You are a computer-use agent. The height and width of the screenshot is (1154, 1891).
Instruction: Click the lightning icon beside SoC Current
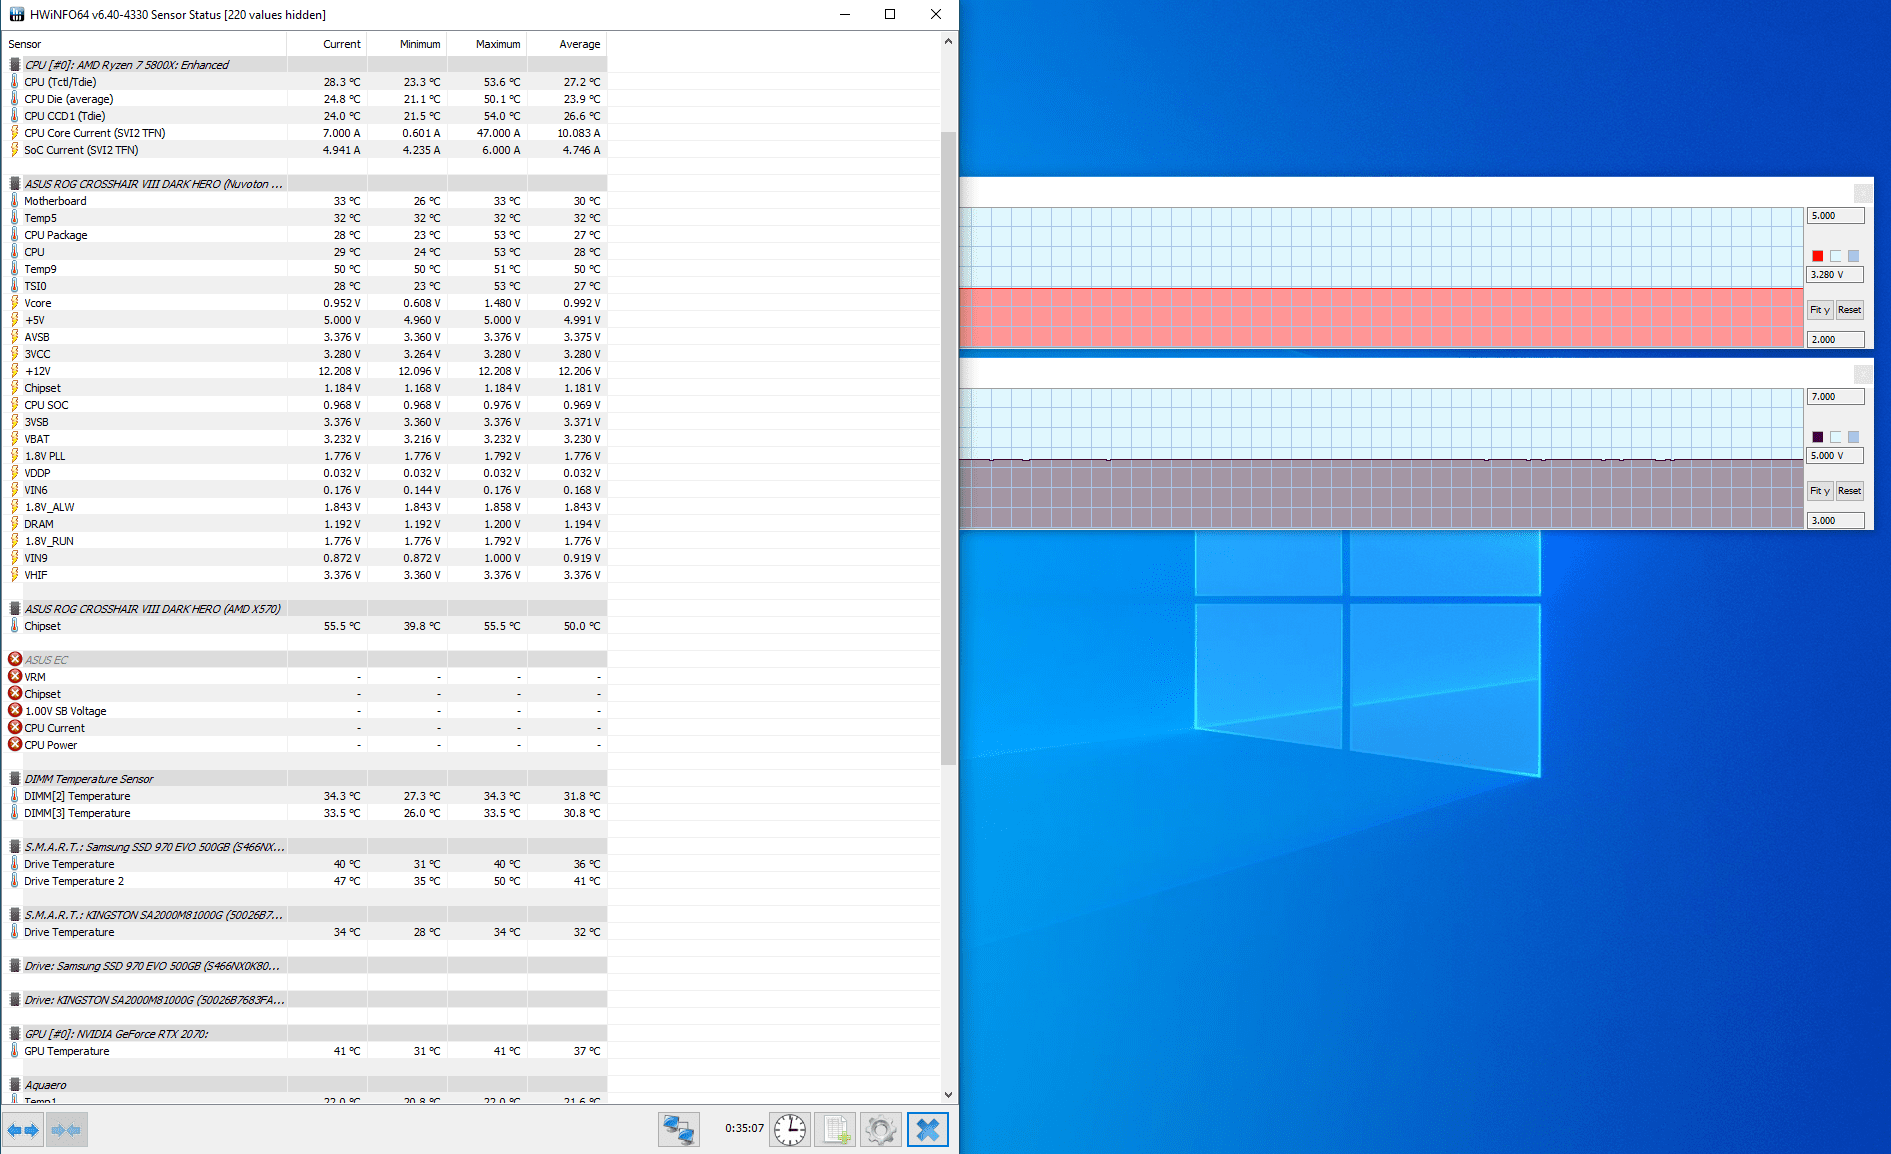[x=15, y=150]
